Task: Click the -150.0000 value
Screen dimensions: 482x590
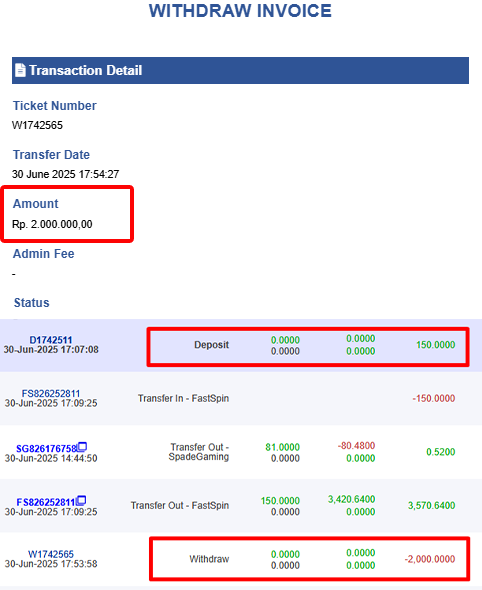Action: click(434, 398)
